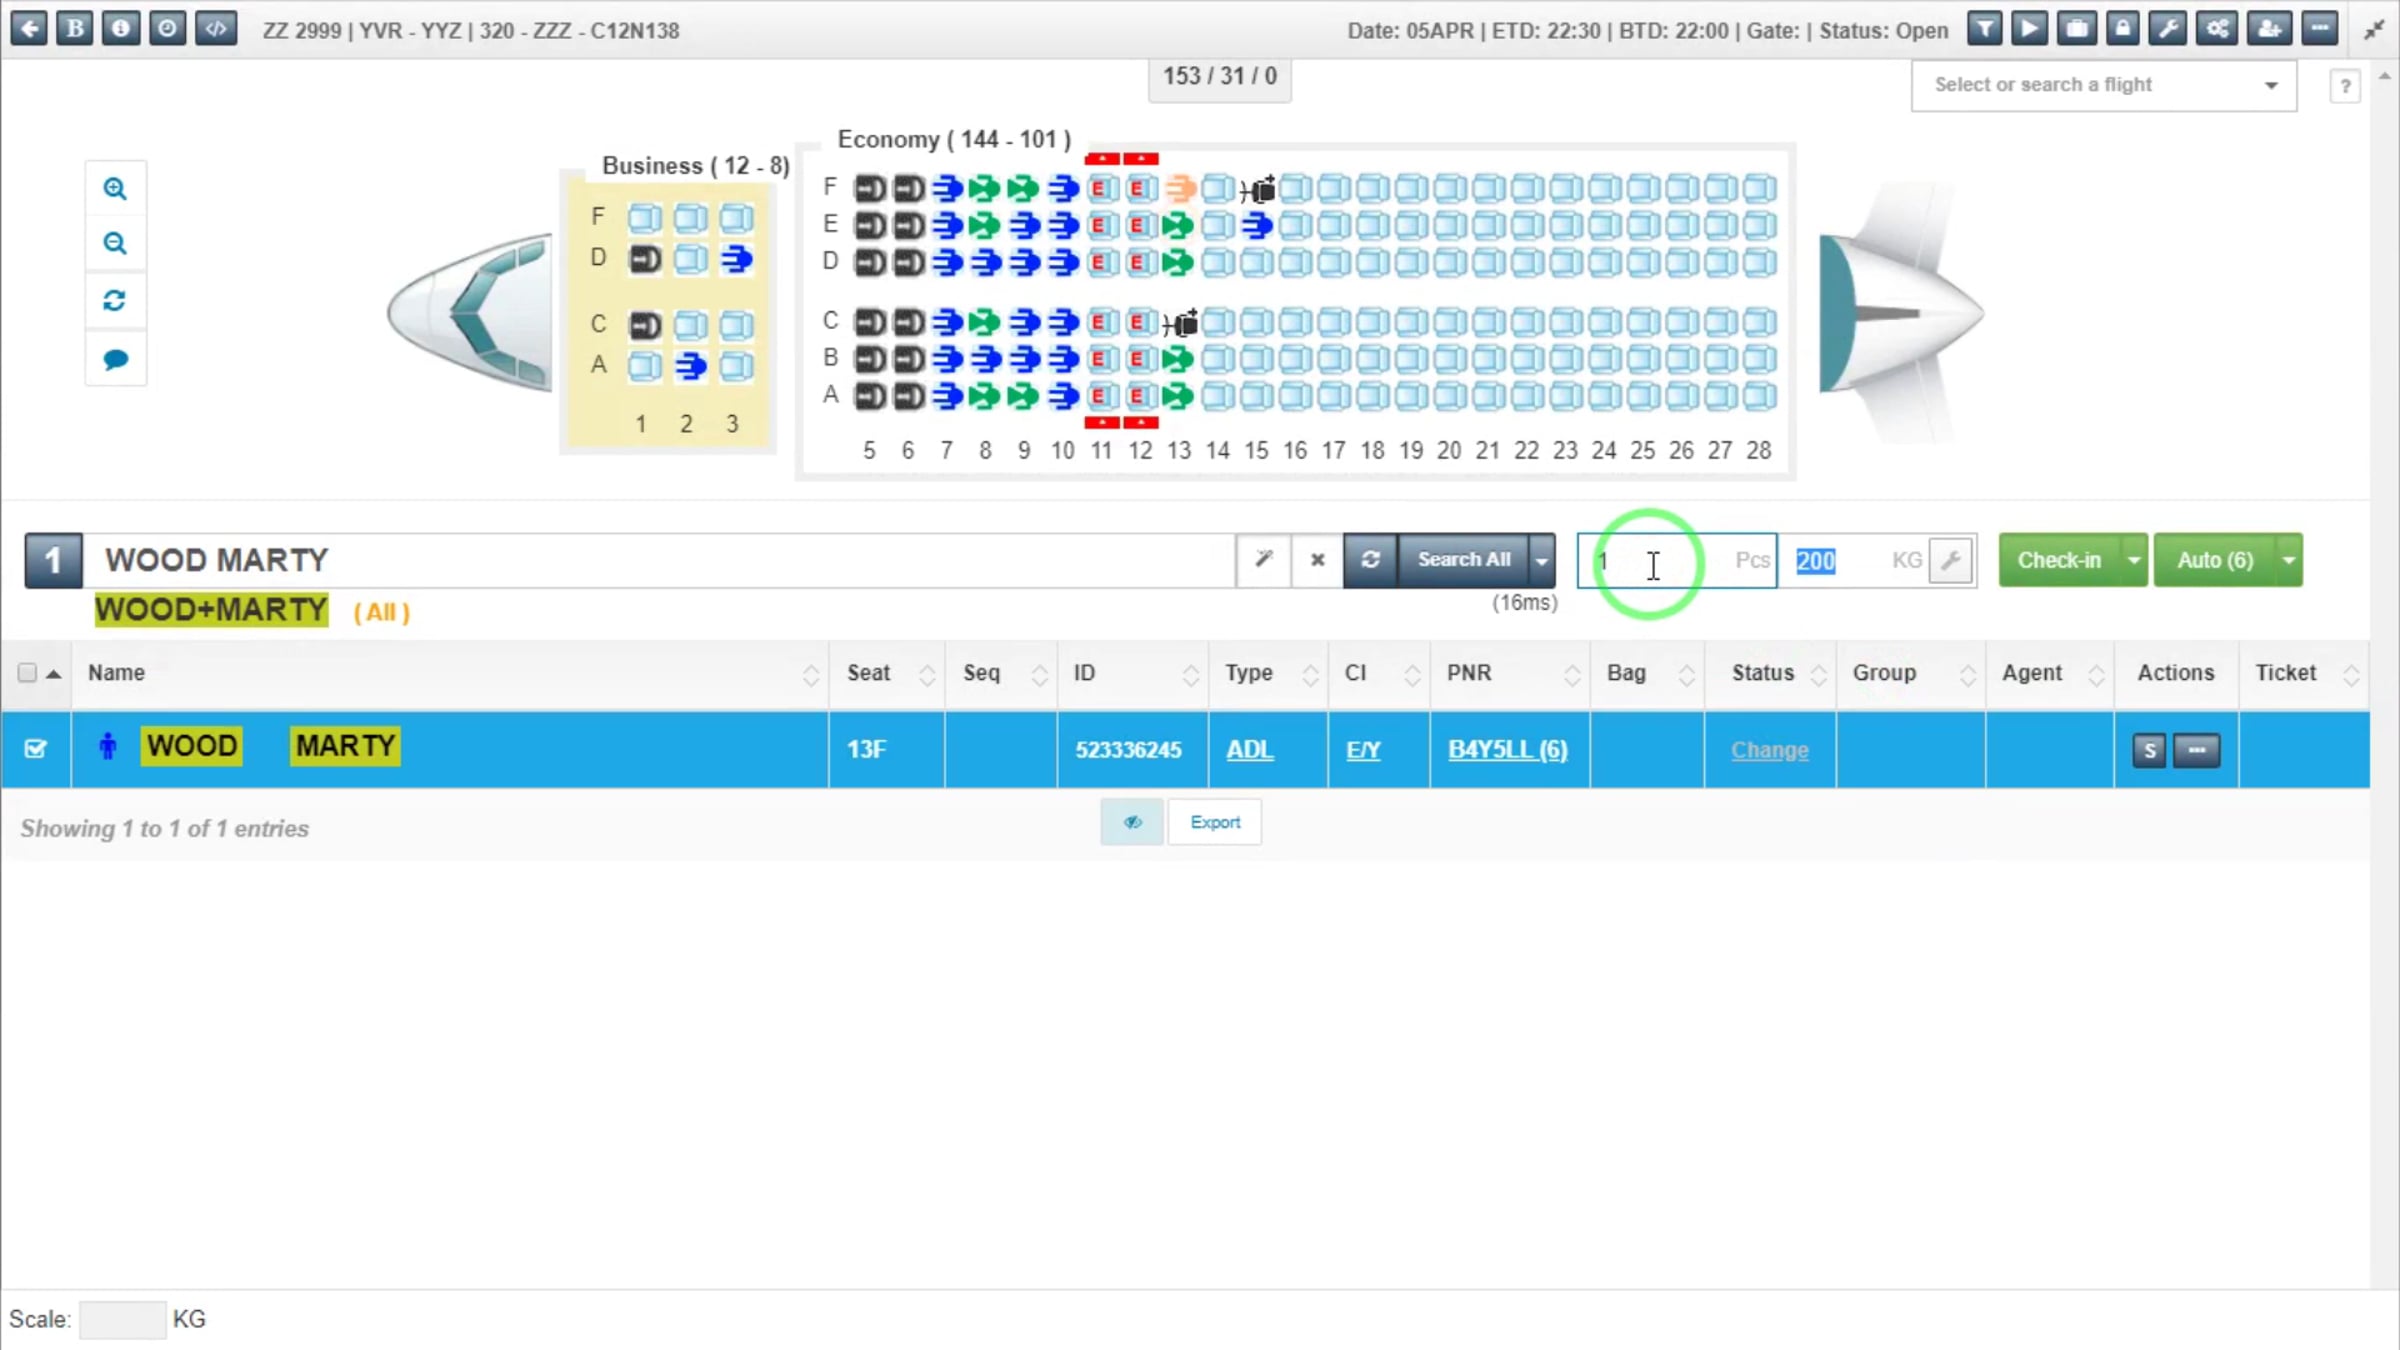Sort table by PNR column

1510,673
